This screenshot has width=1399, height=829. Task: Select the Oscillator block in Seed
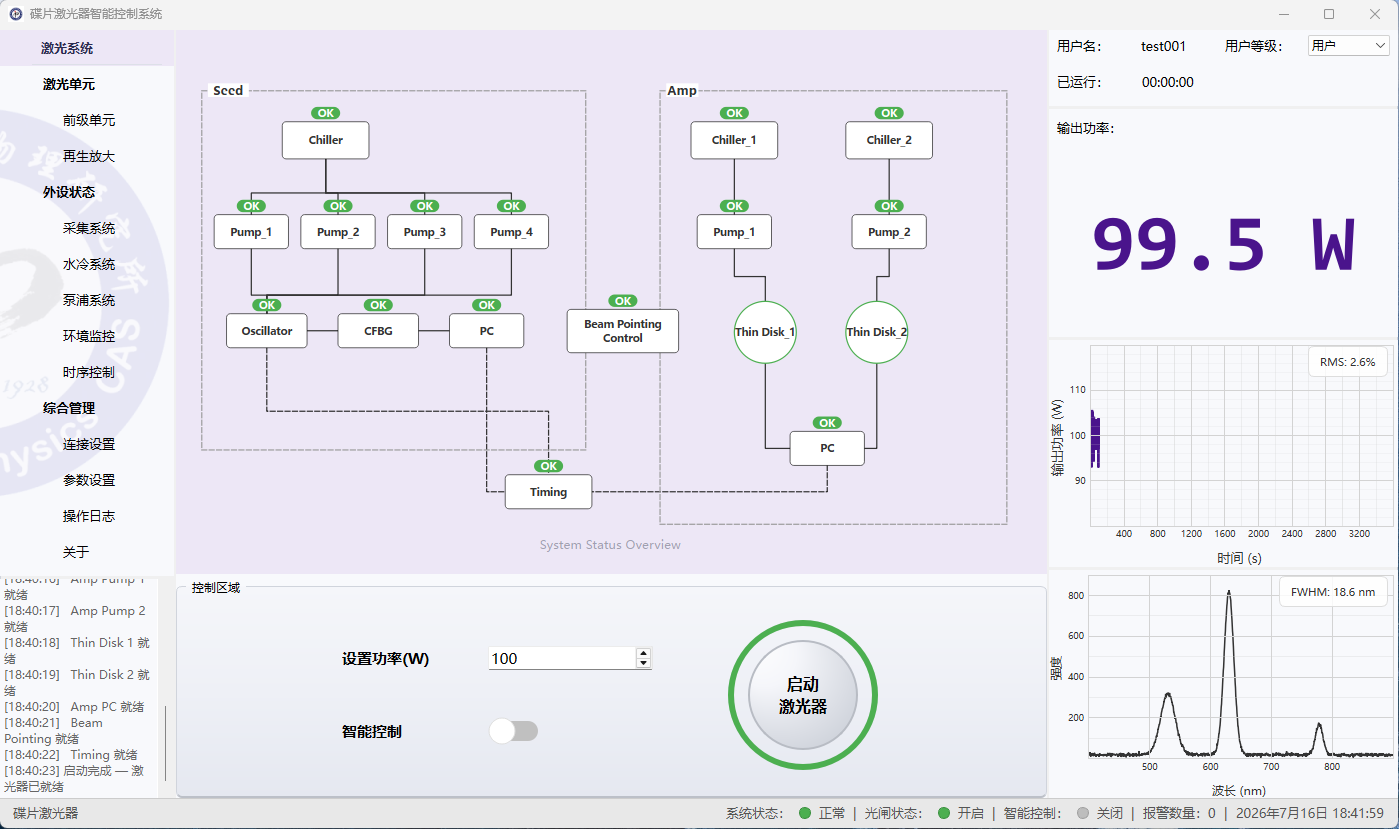(267, 331)
